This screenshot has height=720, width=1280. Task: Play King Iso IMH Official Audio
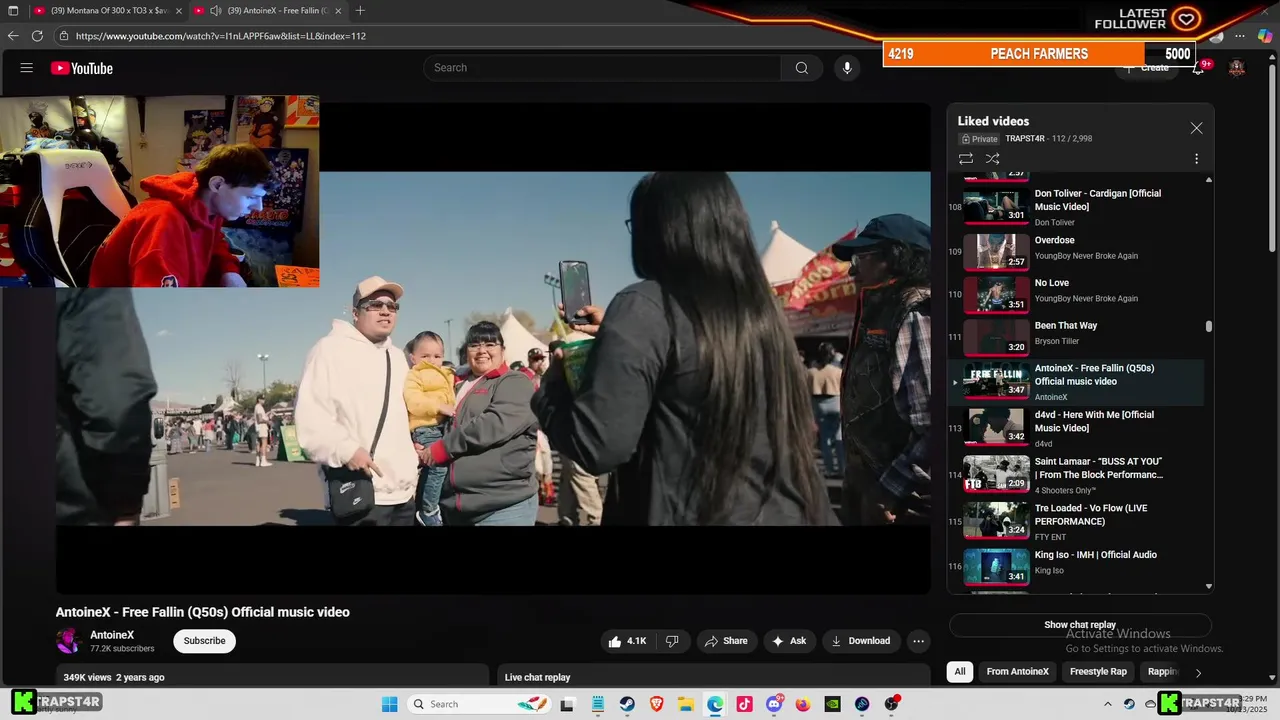coord(1076,566)
